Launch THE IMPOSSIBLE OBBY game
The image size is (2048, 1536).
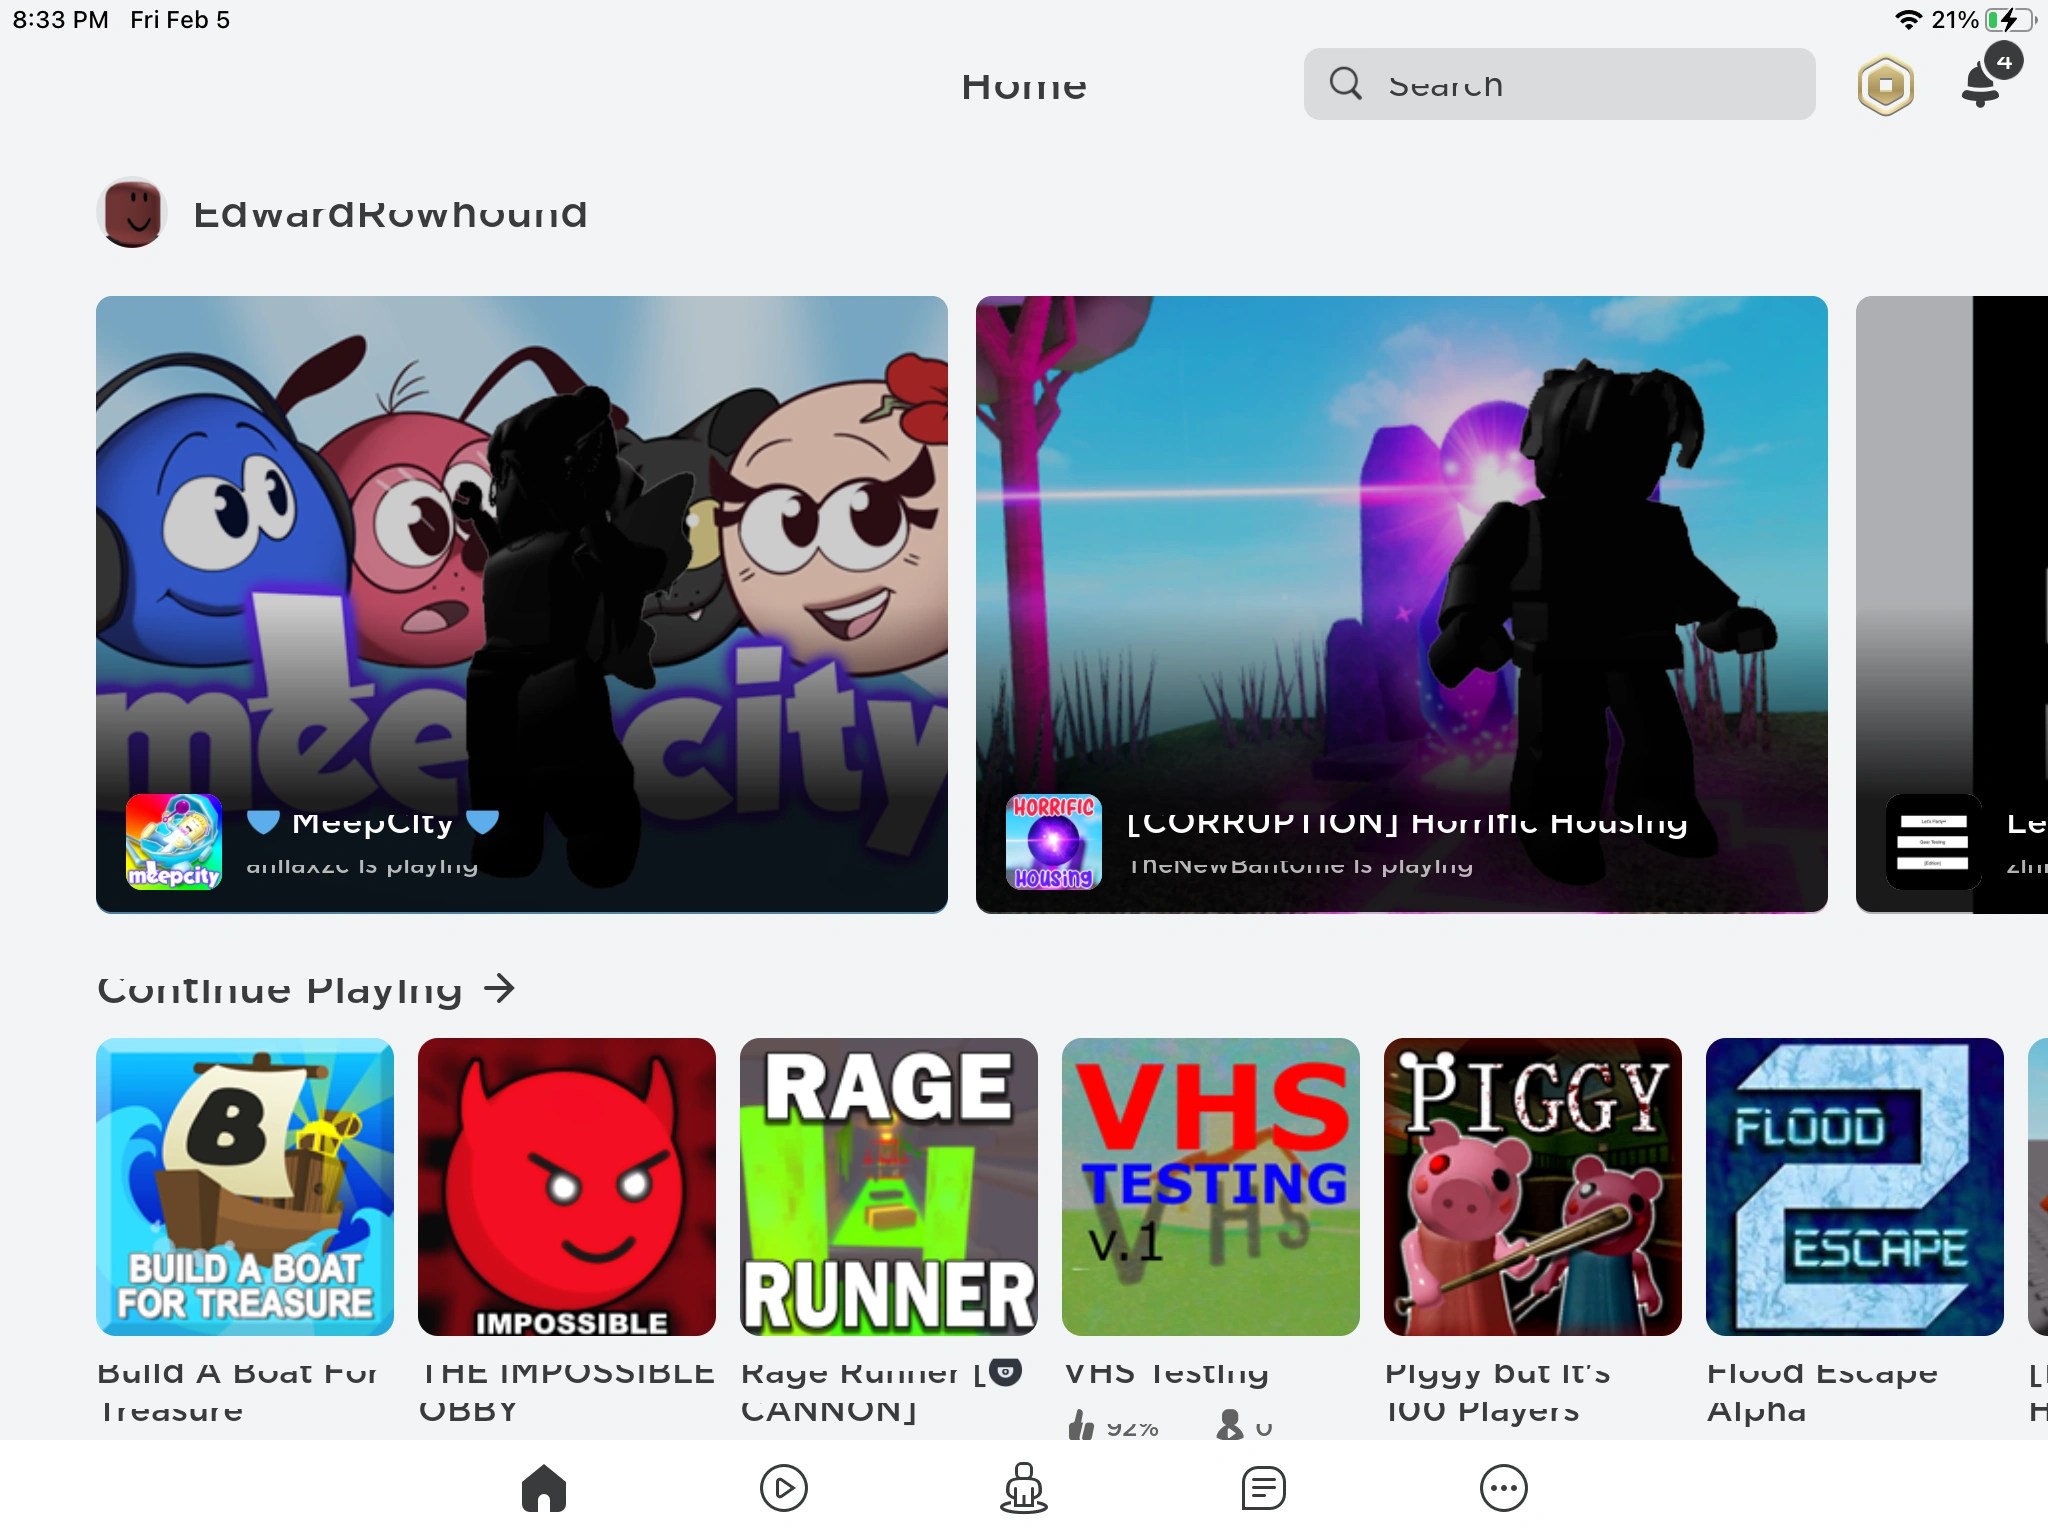(x=567, y=1188)
